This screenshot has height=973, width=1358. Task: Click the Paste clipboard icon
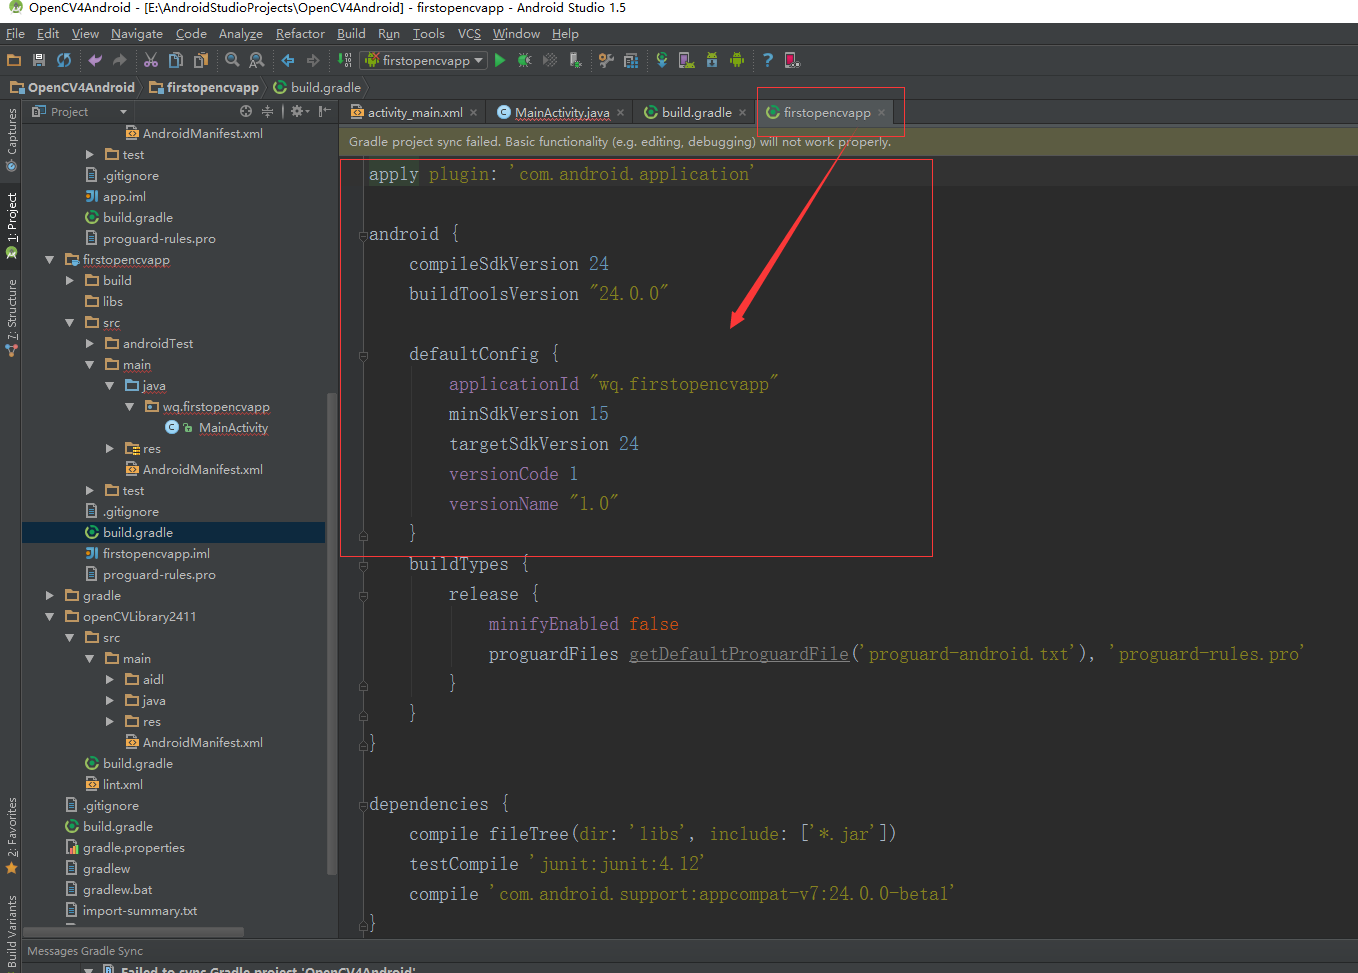point(201,60)
